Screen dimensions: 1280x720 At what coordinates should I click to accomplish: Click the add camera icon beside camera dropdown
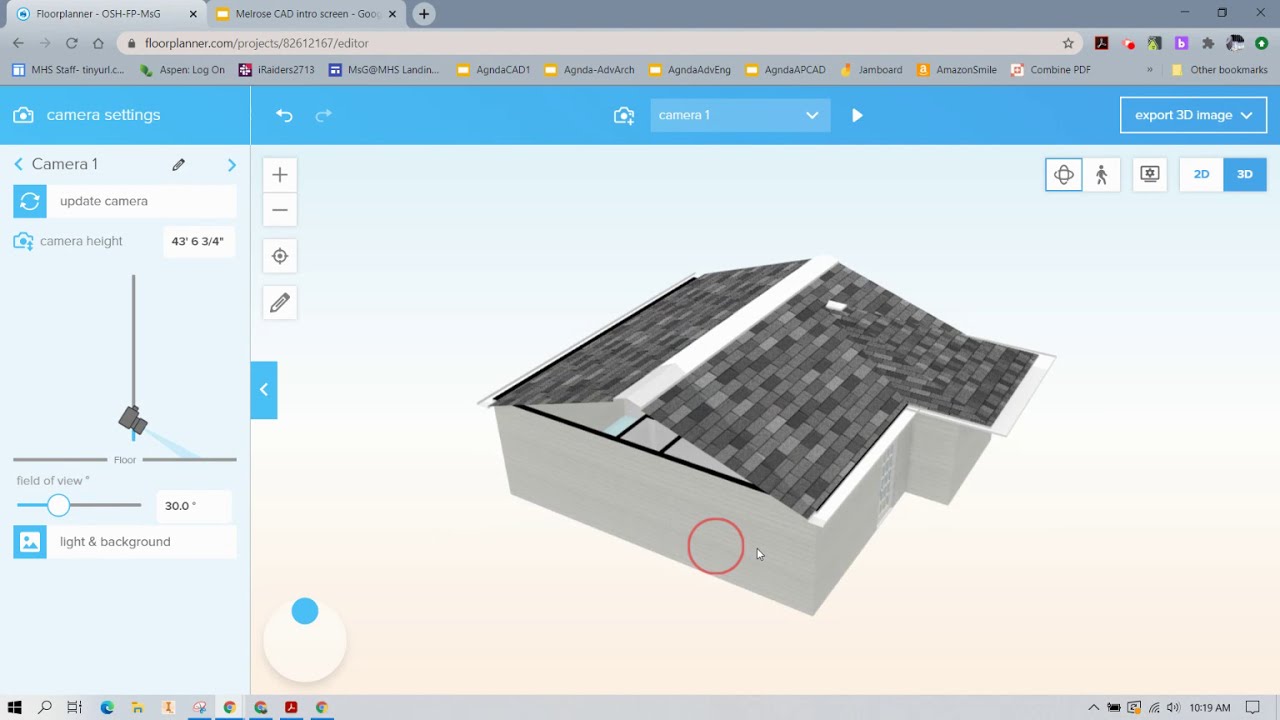coord(624,115)
